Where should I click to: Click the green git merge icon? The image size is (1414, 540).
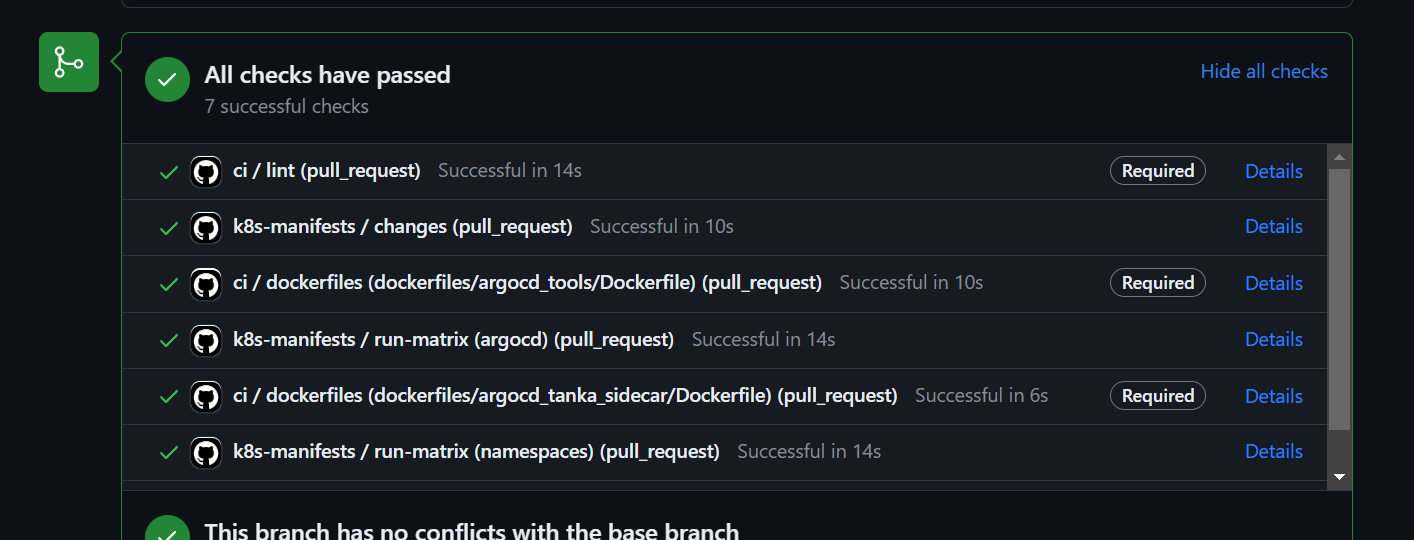pos(69,62)
